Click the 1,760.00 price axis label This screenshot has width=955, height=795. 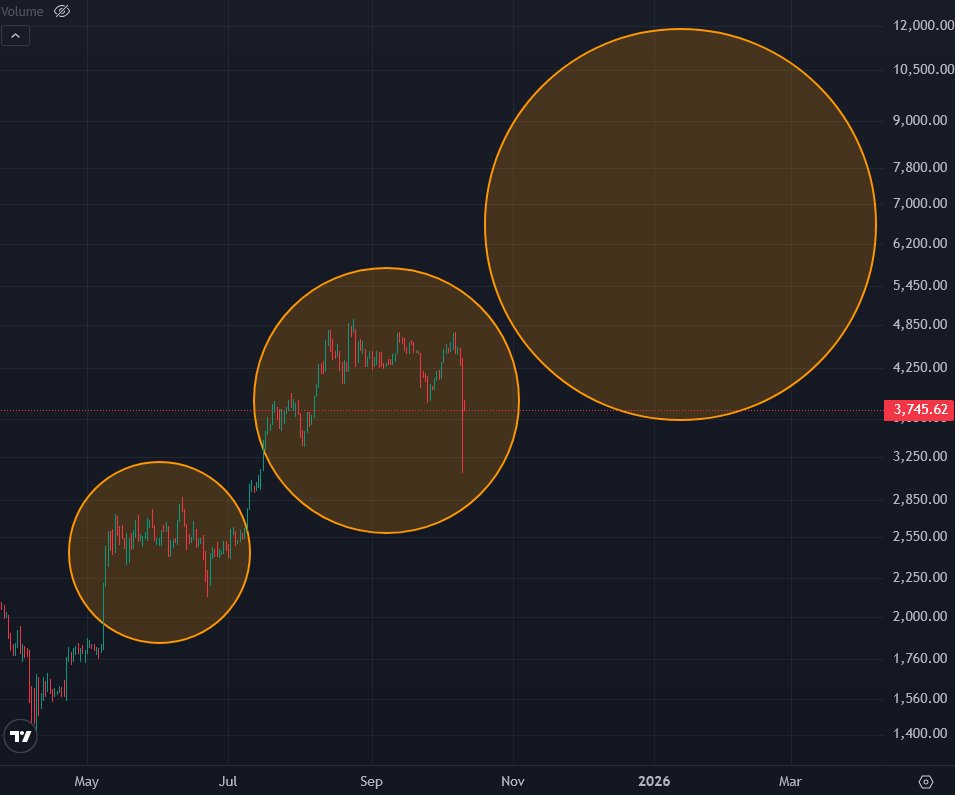[x=920, y=658]
